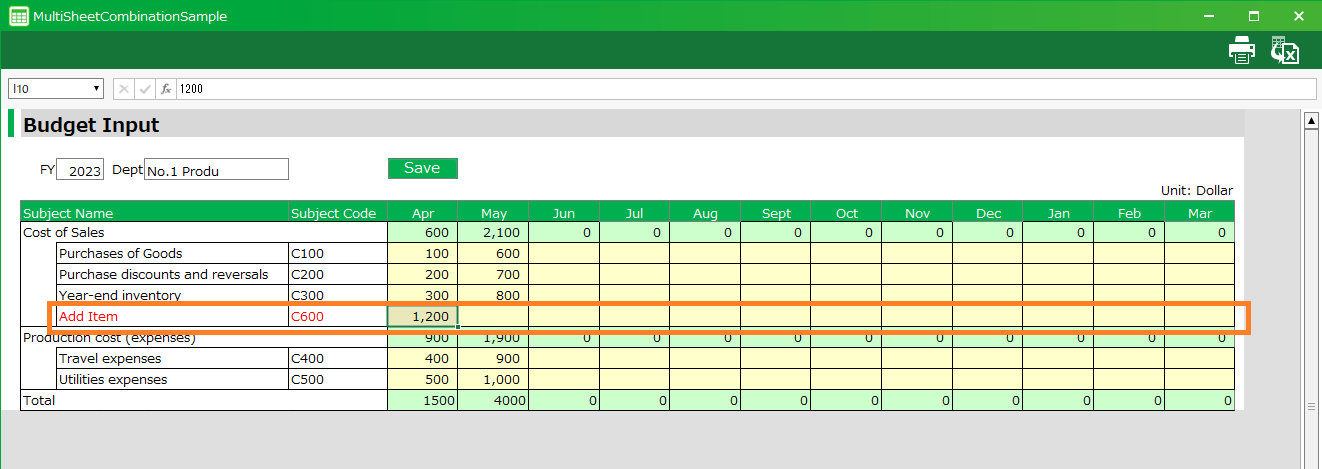The image size is (1322, 469).
Task: Click the Excel export icon
Action: coord(1284,50)
